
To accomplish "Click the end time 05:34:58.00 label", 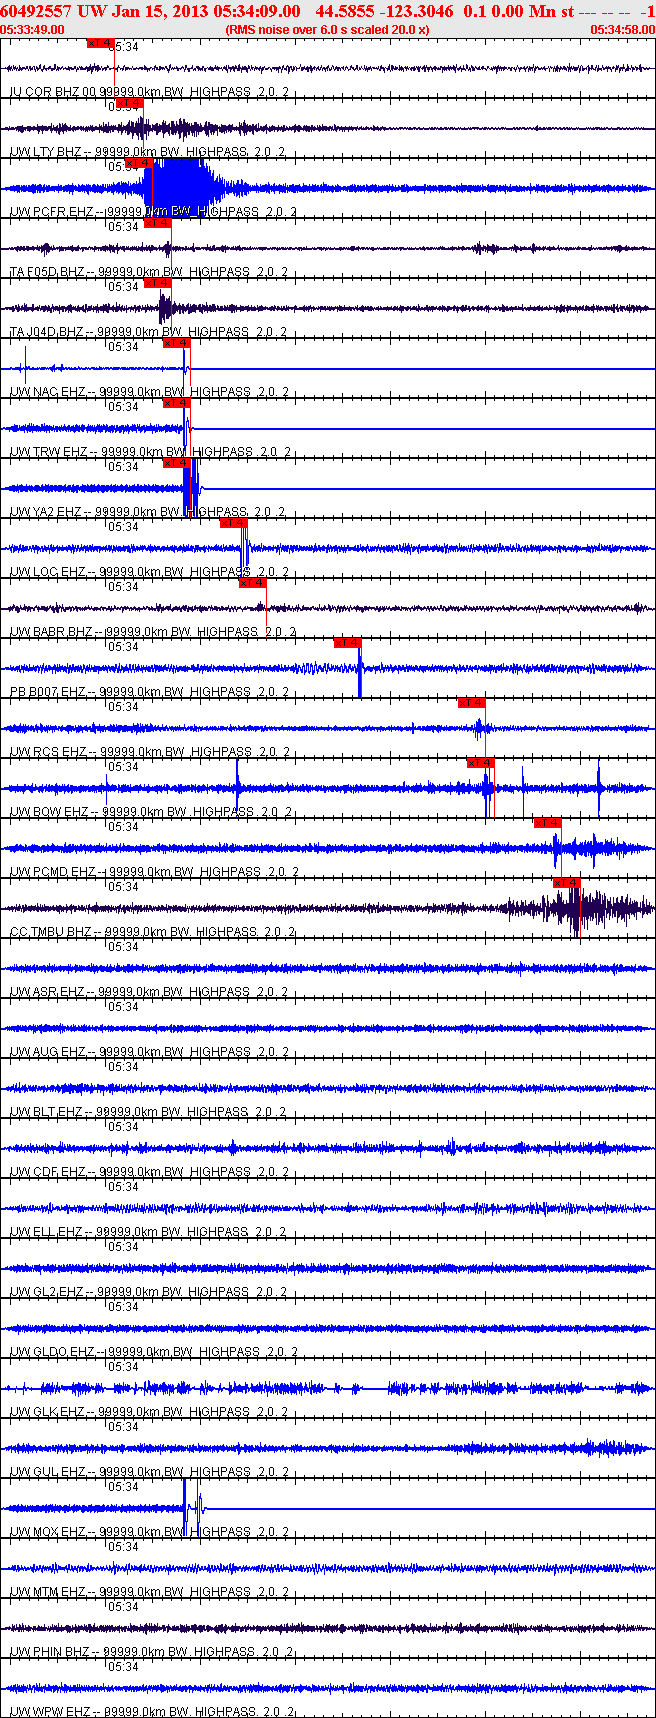I will click(622, 30).
